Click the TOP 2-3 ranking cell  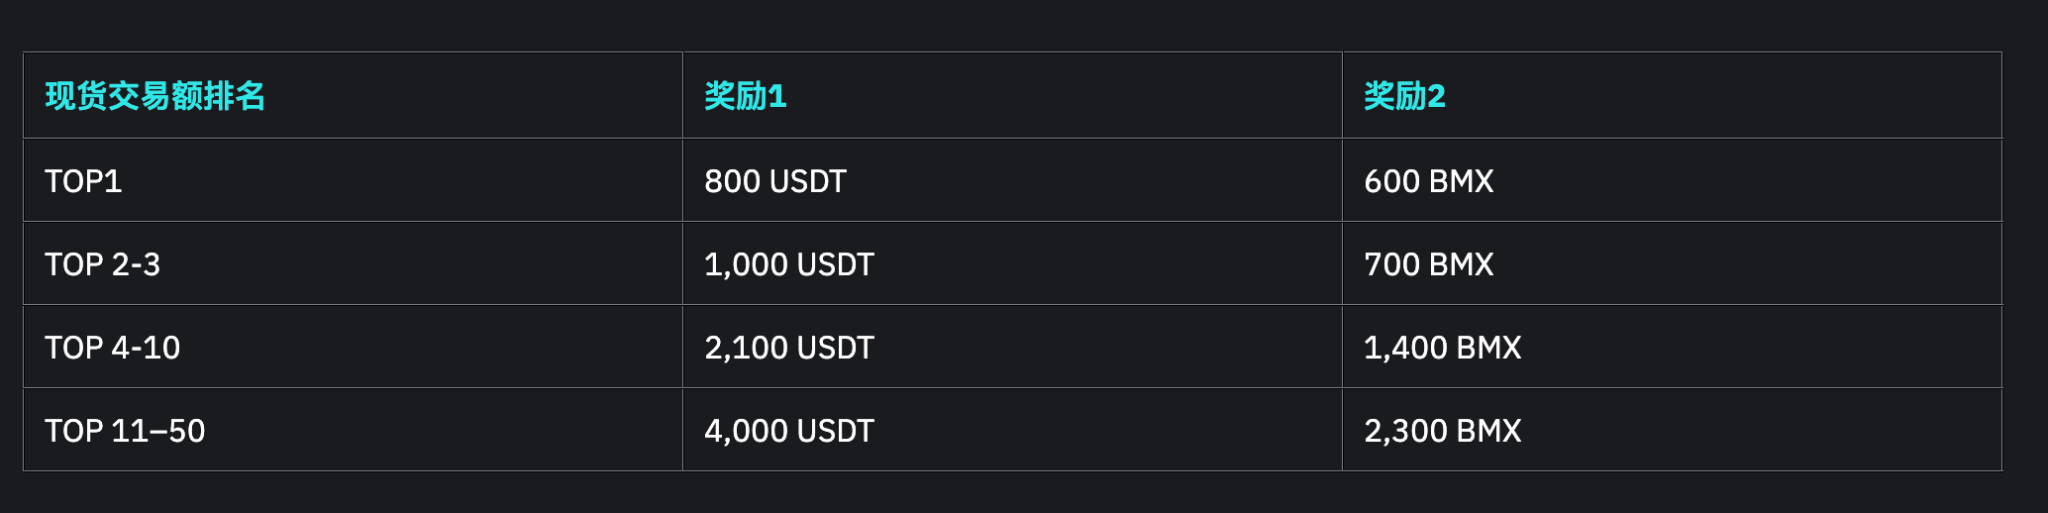[x=102, y=264]
